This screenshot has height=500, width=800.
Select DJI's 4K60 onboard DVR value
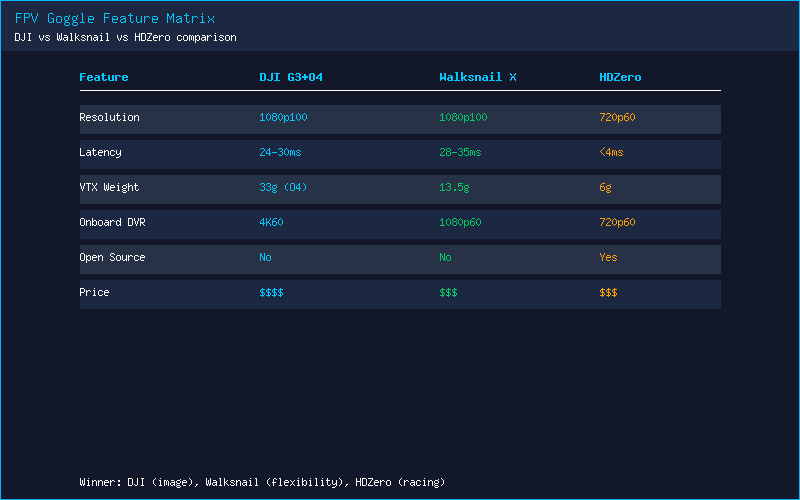coord(271,222)
